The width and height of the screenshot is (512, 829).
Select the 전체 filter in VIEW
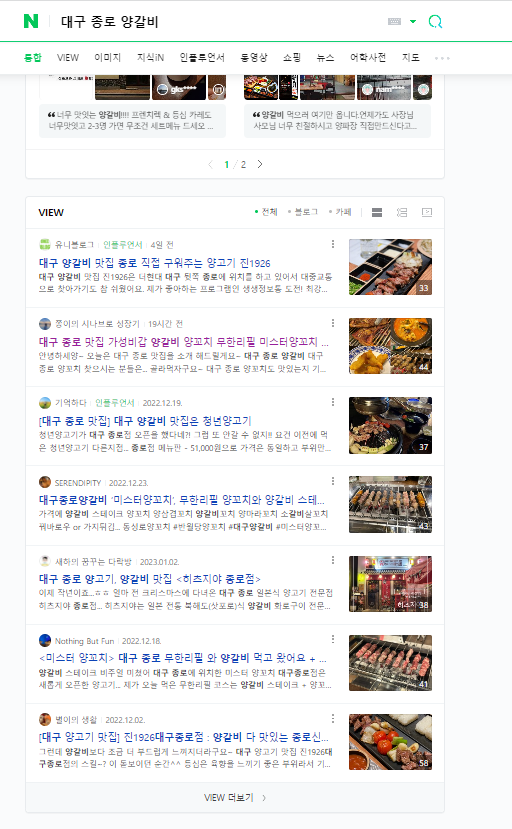[x=266, y=212]
